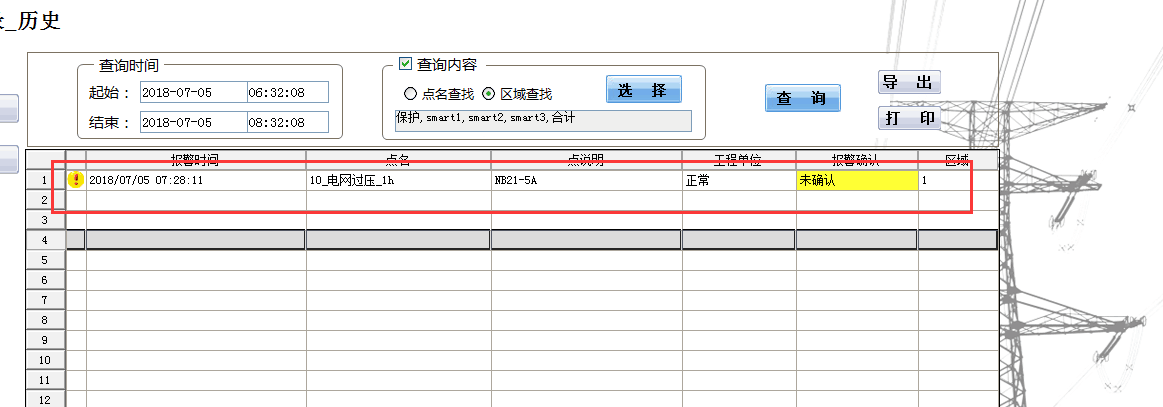Click the end time field 08:32:08
This screenshot has height=407, width=1163.
click(x=287, y=122)
